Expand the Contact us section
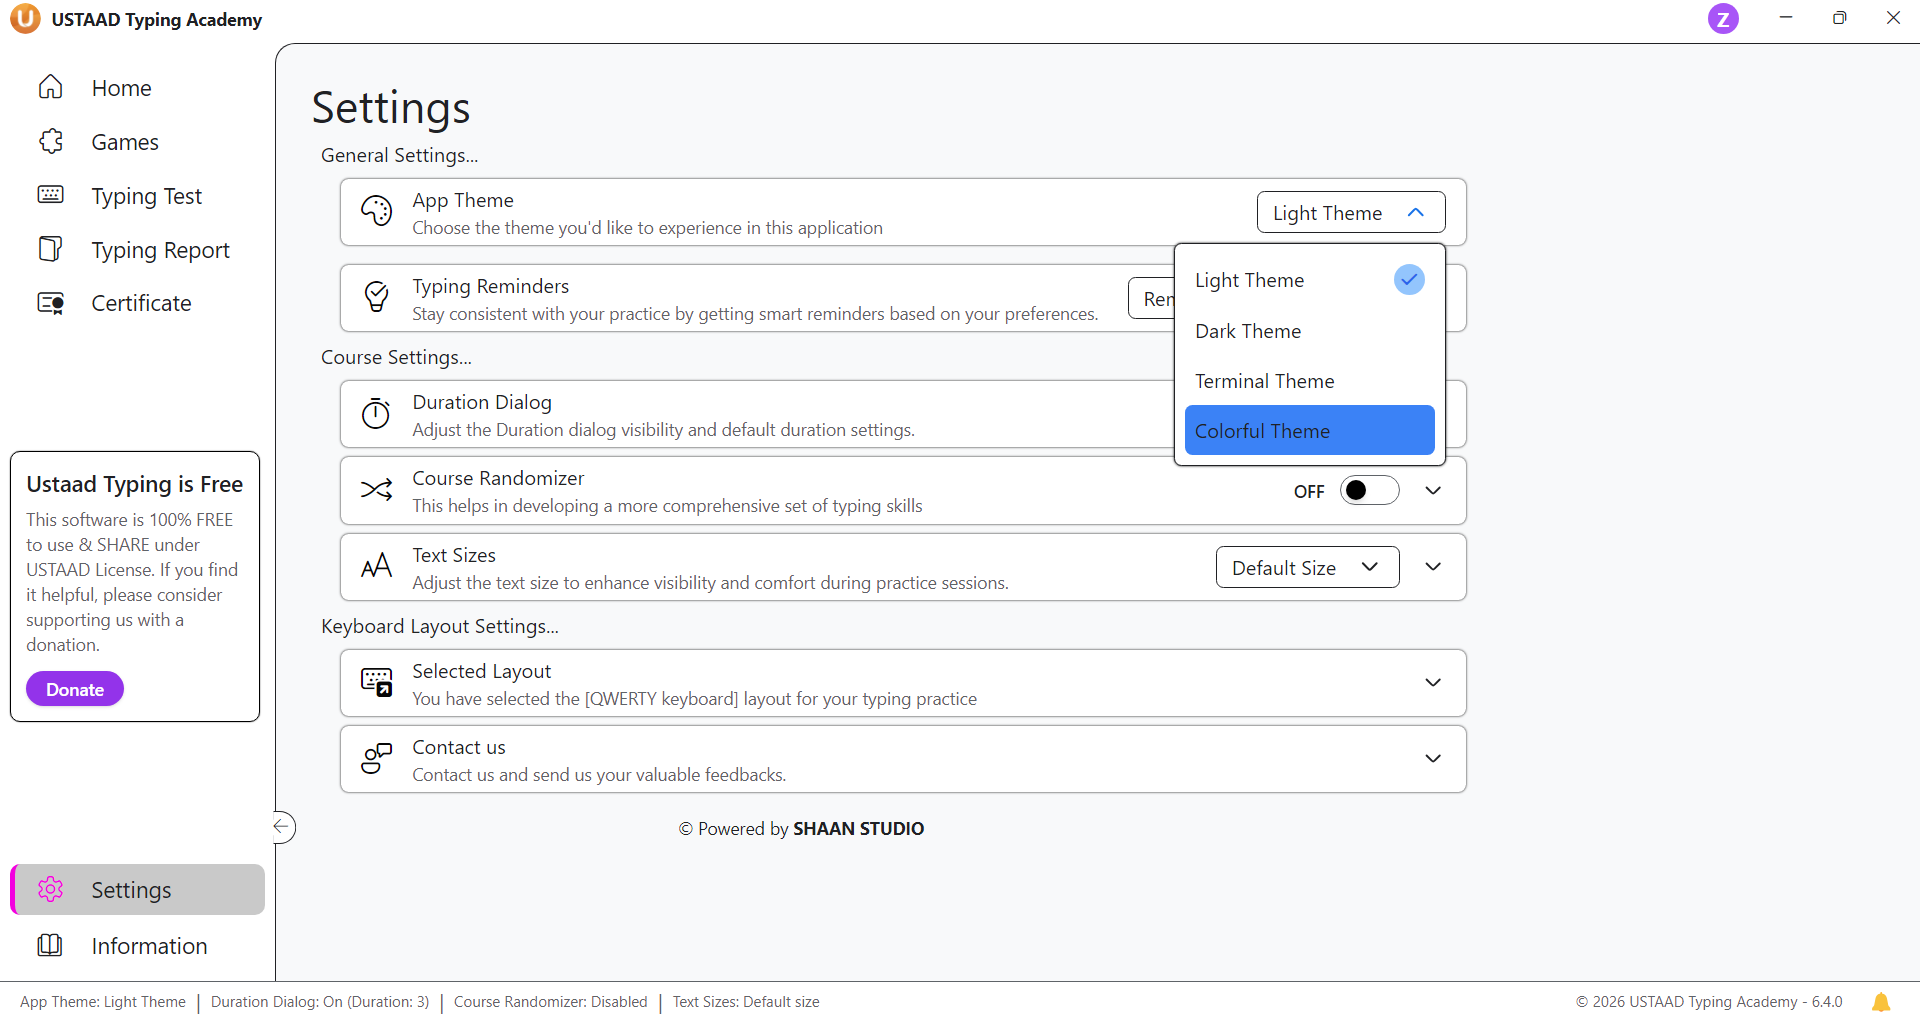Viewport: 1920px width, 1020px height. click(x=1432, y=759)
